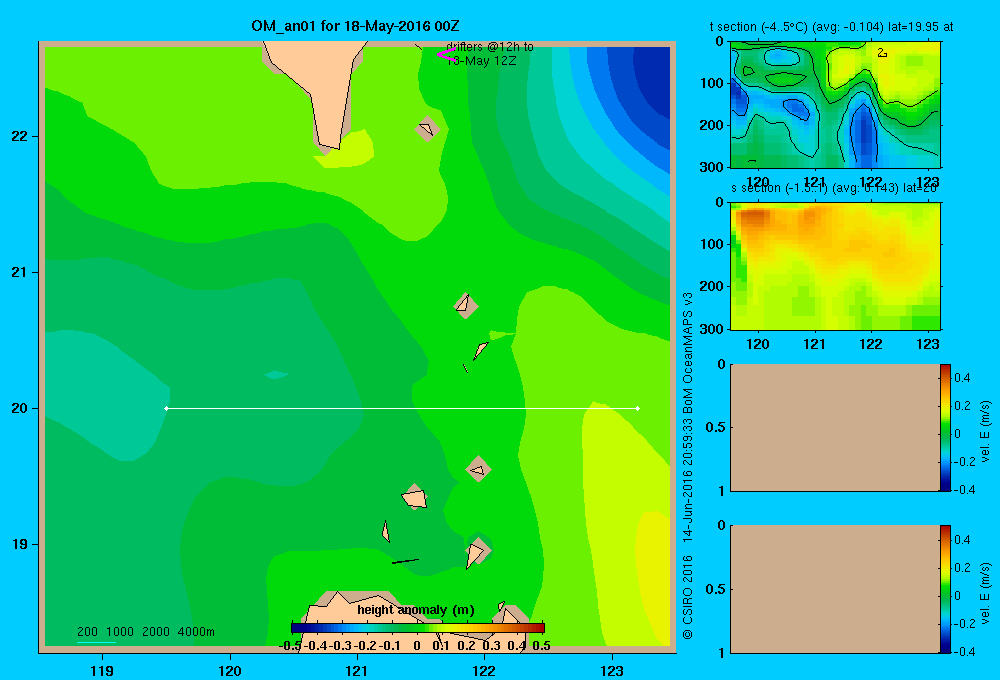Click the upper vel. E color bar
The image size is (1000, 680).
945,427
